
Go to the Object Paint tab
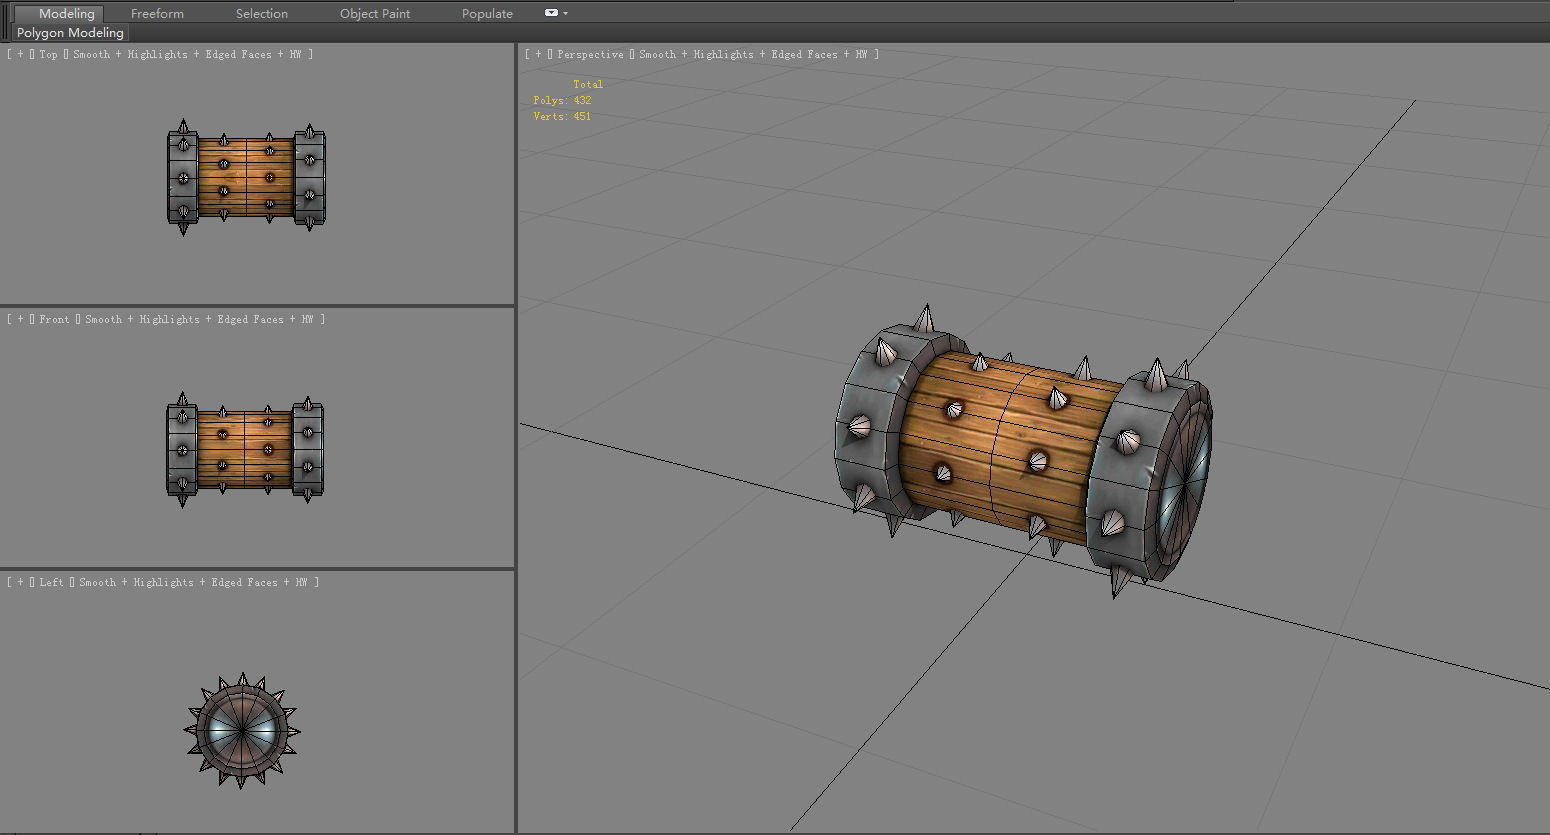(x=375, y=14)
